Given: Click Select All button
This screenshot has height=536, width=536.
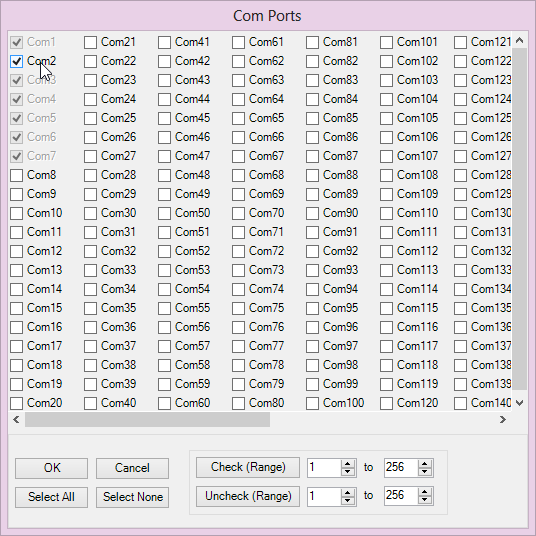Looking at the screenshot, I should coord(51,497).
